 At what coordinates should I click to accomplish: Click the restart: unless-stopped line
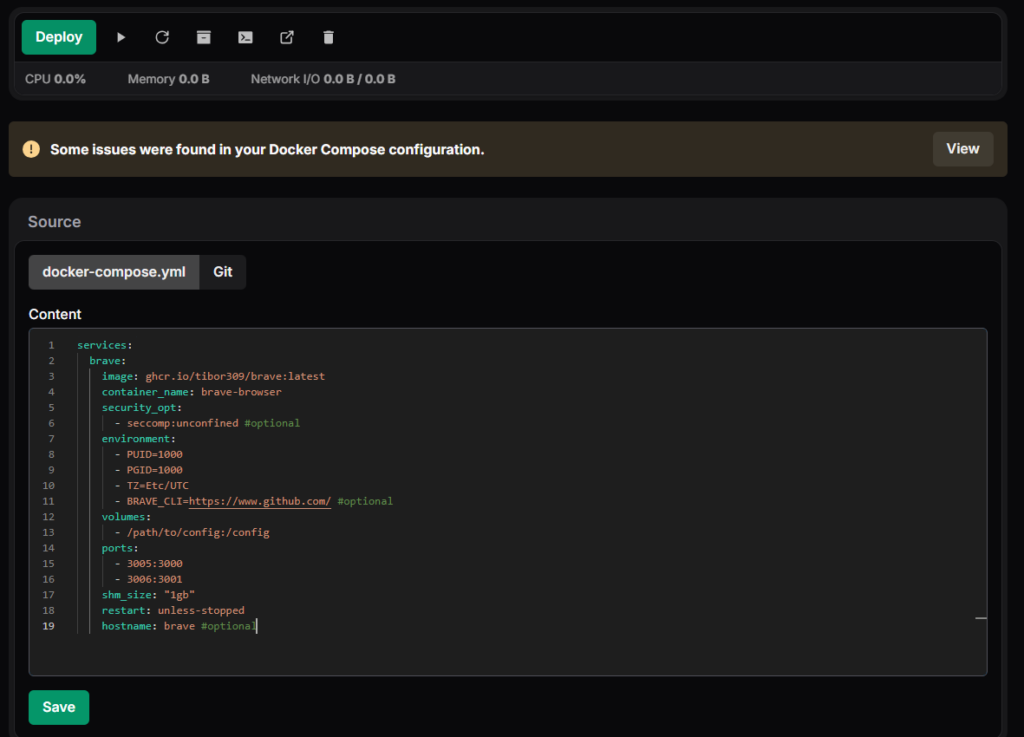click(x=172, y=610)
